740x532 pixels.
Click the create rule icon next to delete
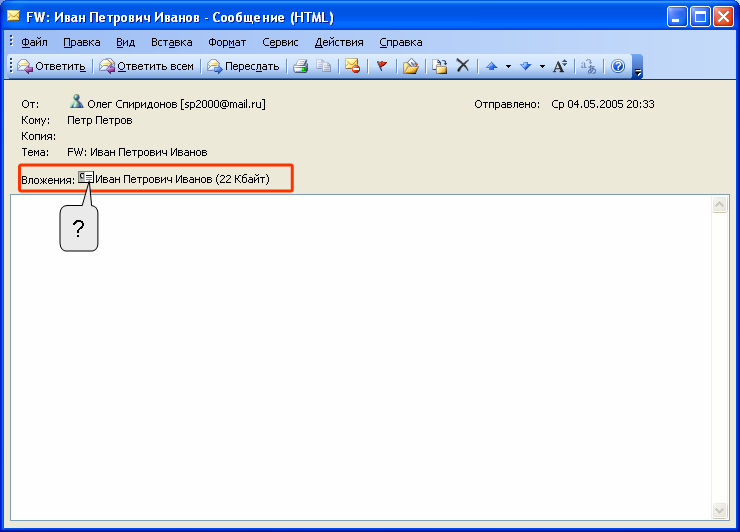[x=440, y=66]
